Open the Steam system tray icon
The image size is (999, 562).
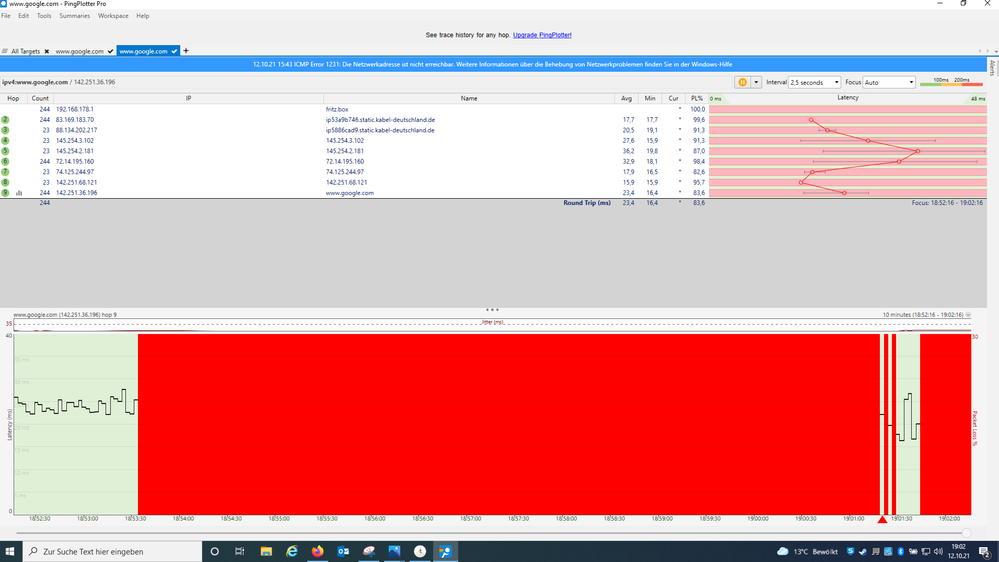[863, 551]
